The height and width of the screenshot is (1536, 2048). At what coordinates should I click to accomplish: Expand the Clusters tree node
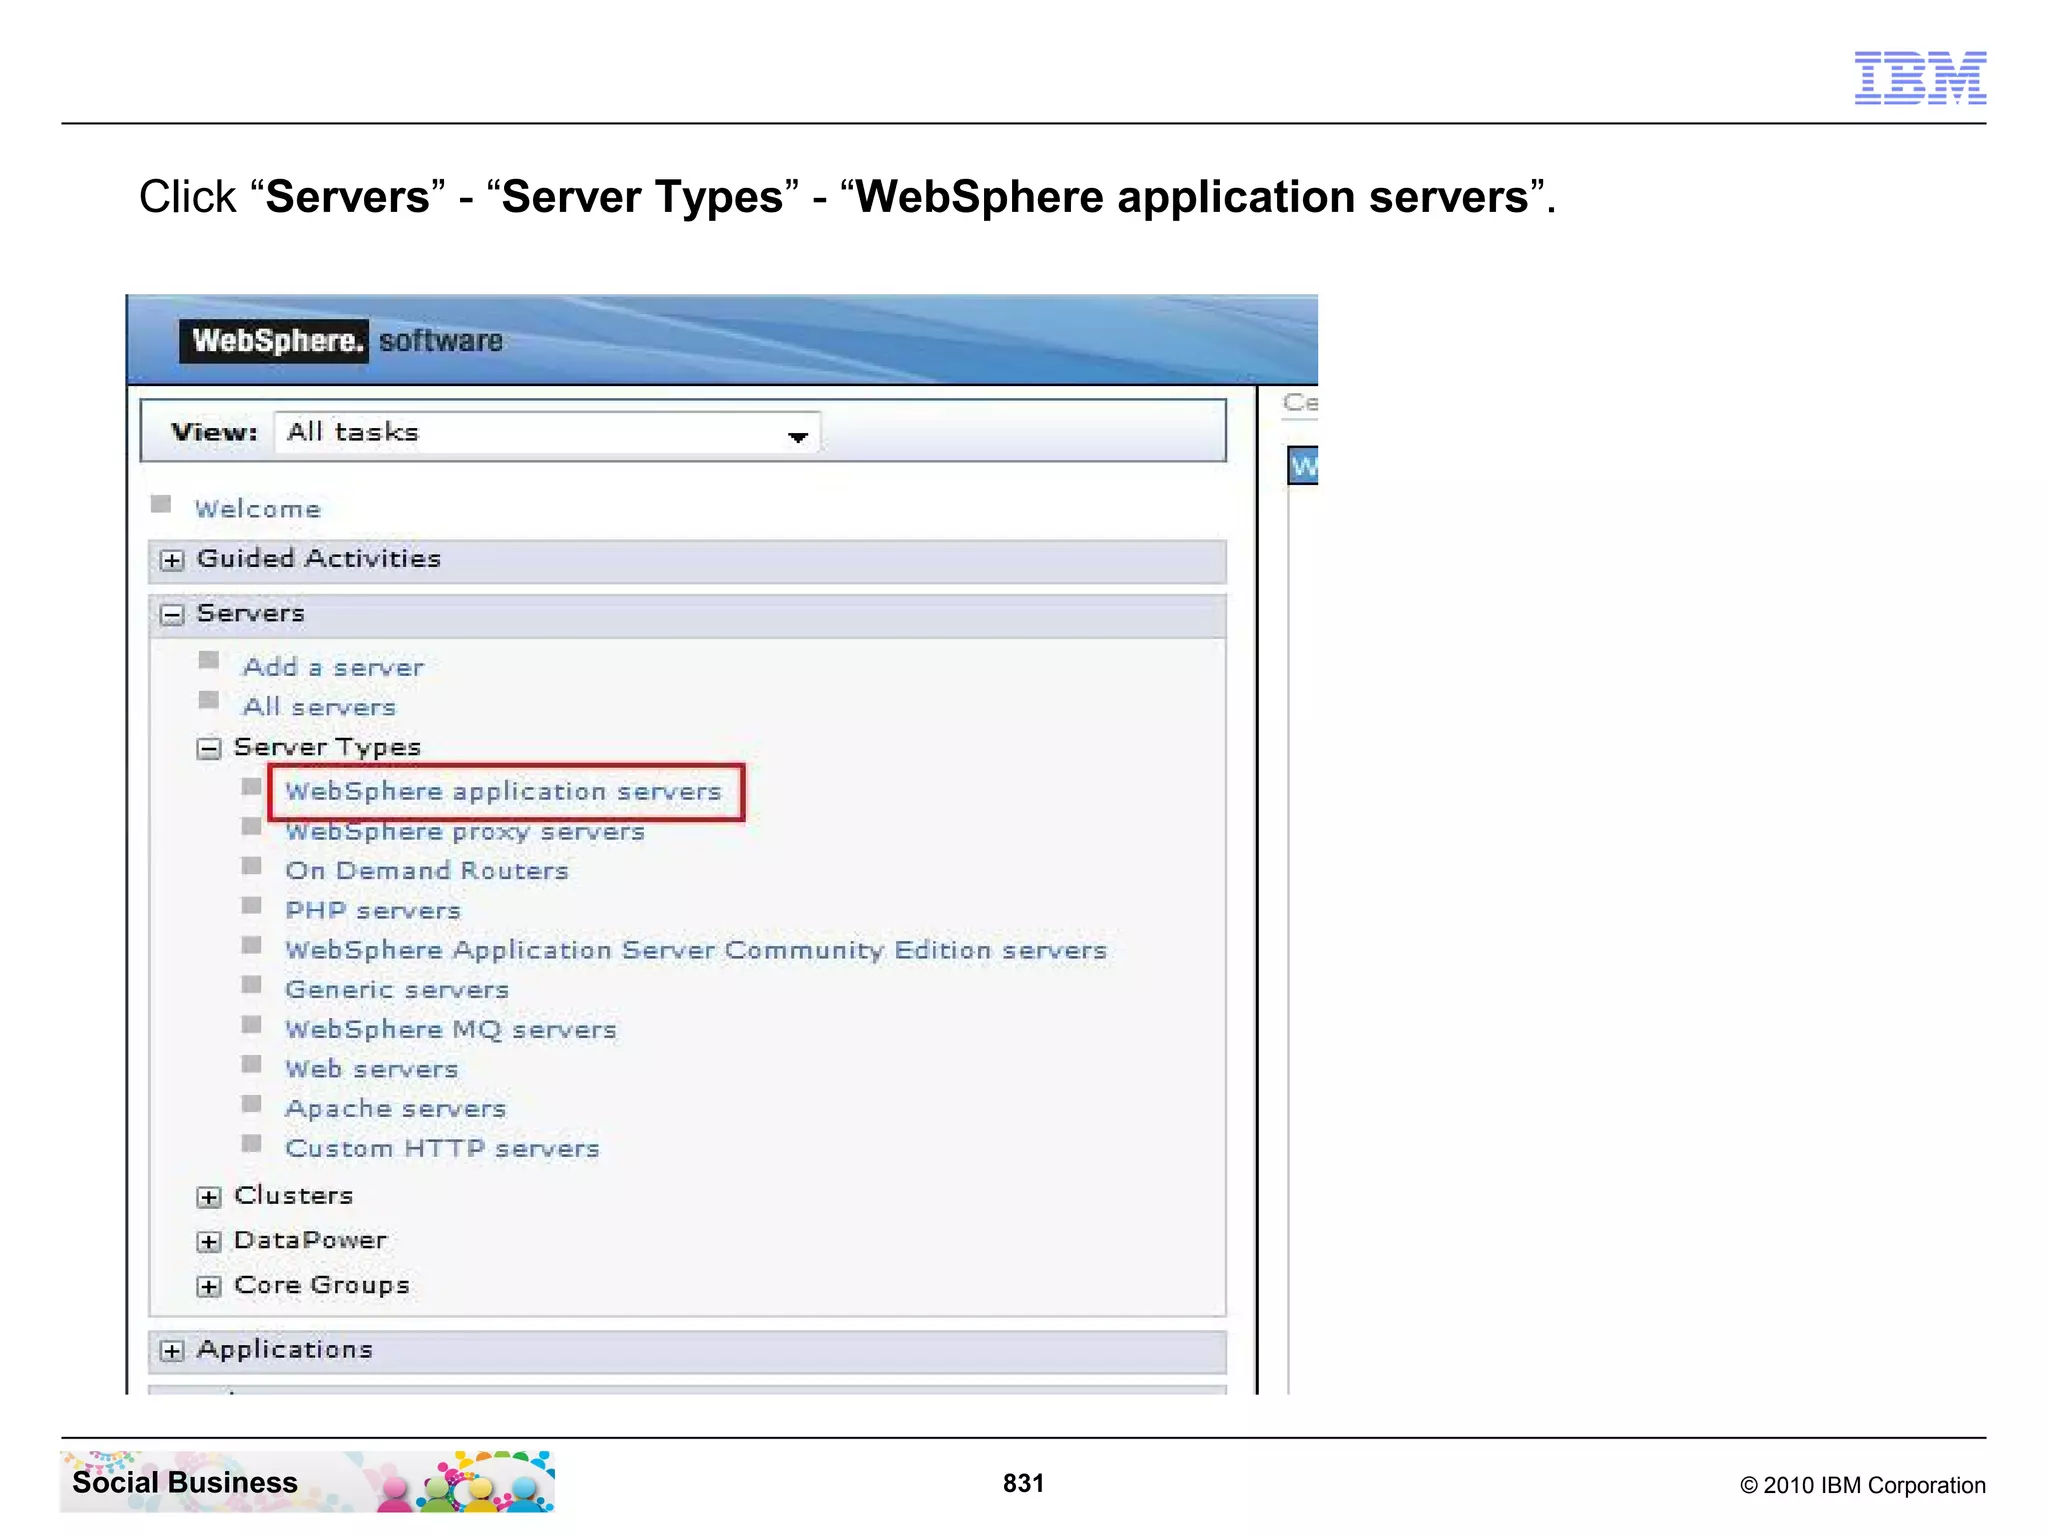(x=208, y=1197)
